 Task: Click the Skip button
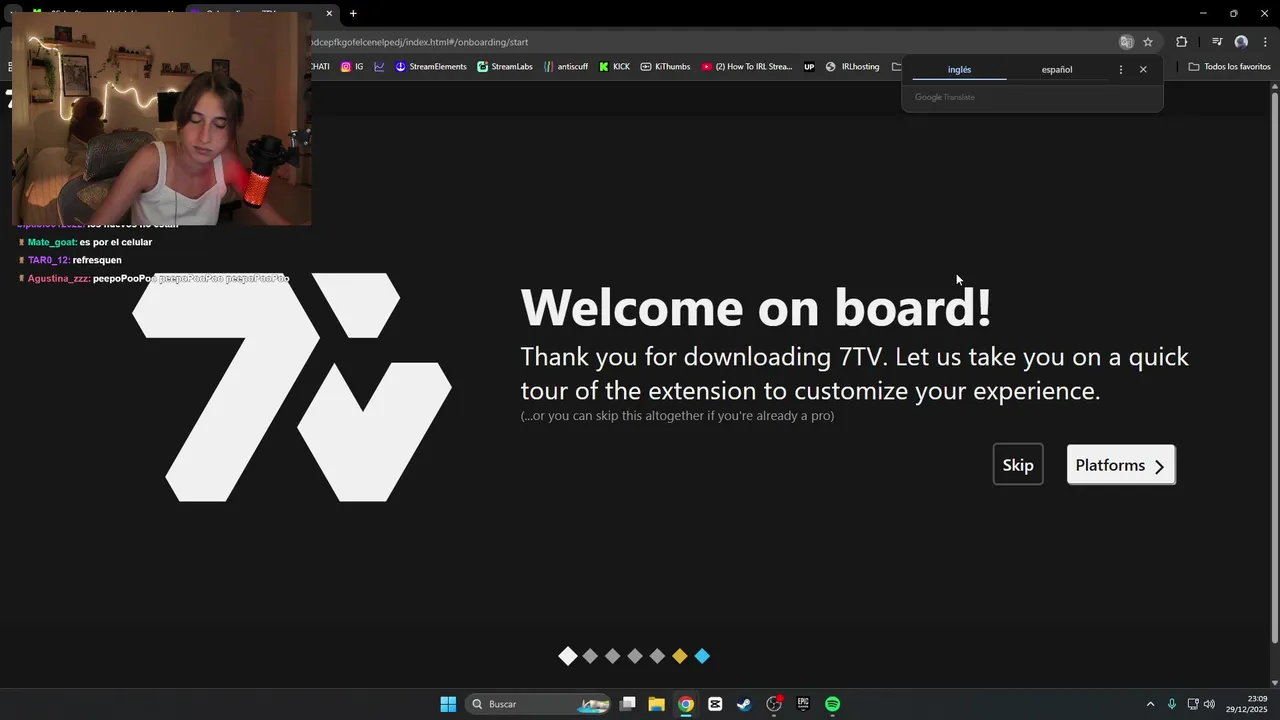point(1018,465)
